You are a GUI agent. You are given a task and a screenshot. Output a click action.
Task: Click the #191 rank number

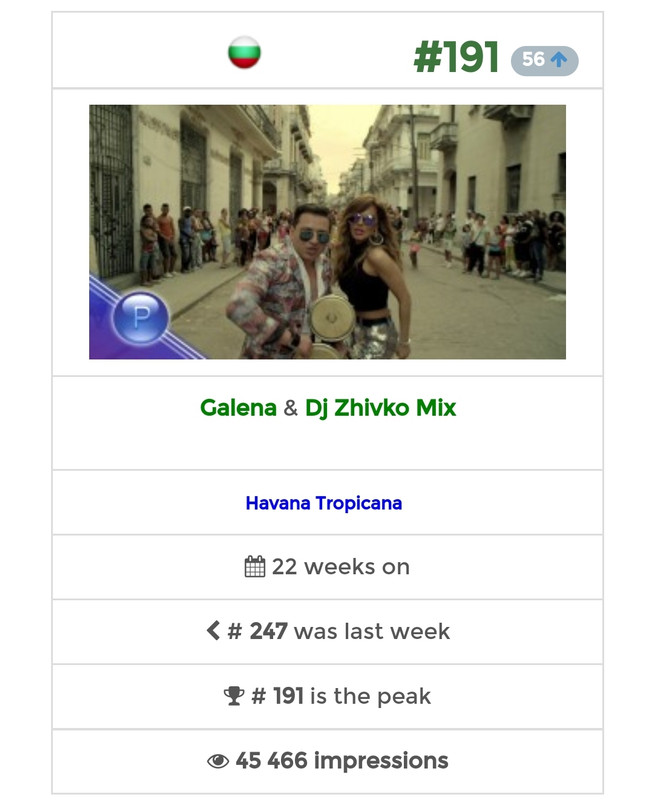tap(456, 57)
